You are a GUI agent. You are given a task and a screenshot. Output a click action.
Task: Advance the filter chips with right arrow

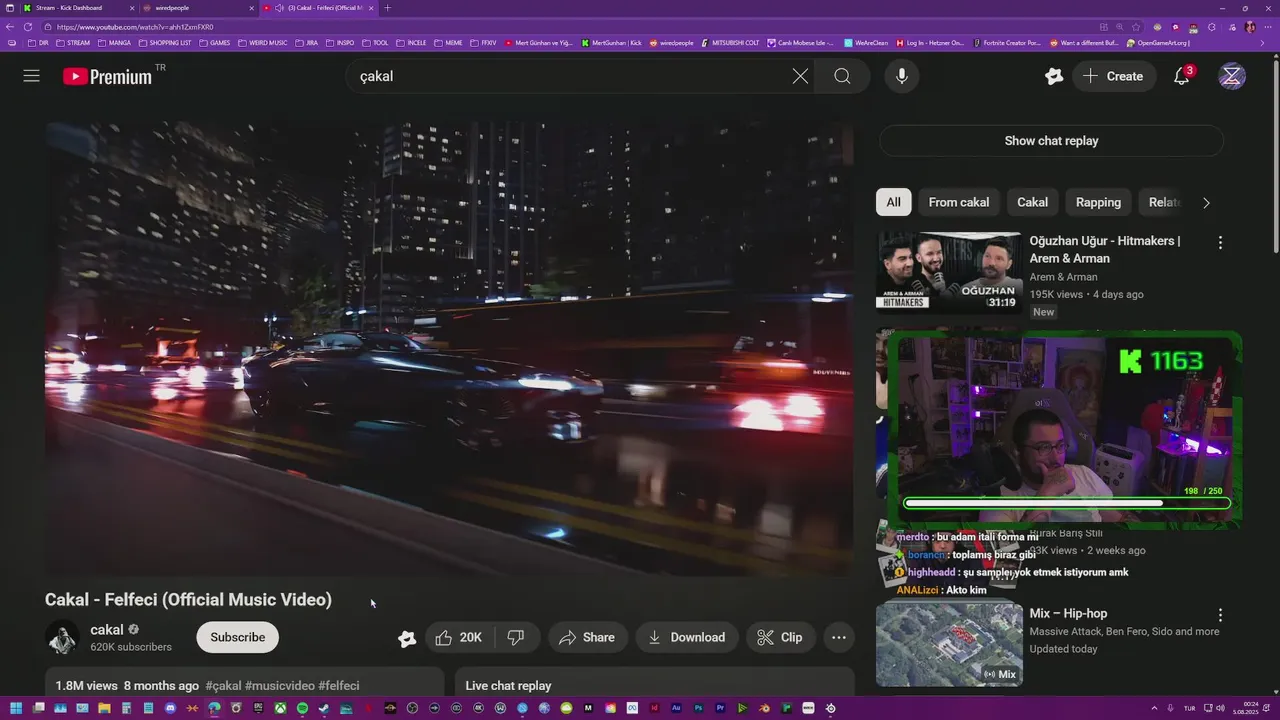coord(1206,202)
